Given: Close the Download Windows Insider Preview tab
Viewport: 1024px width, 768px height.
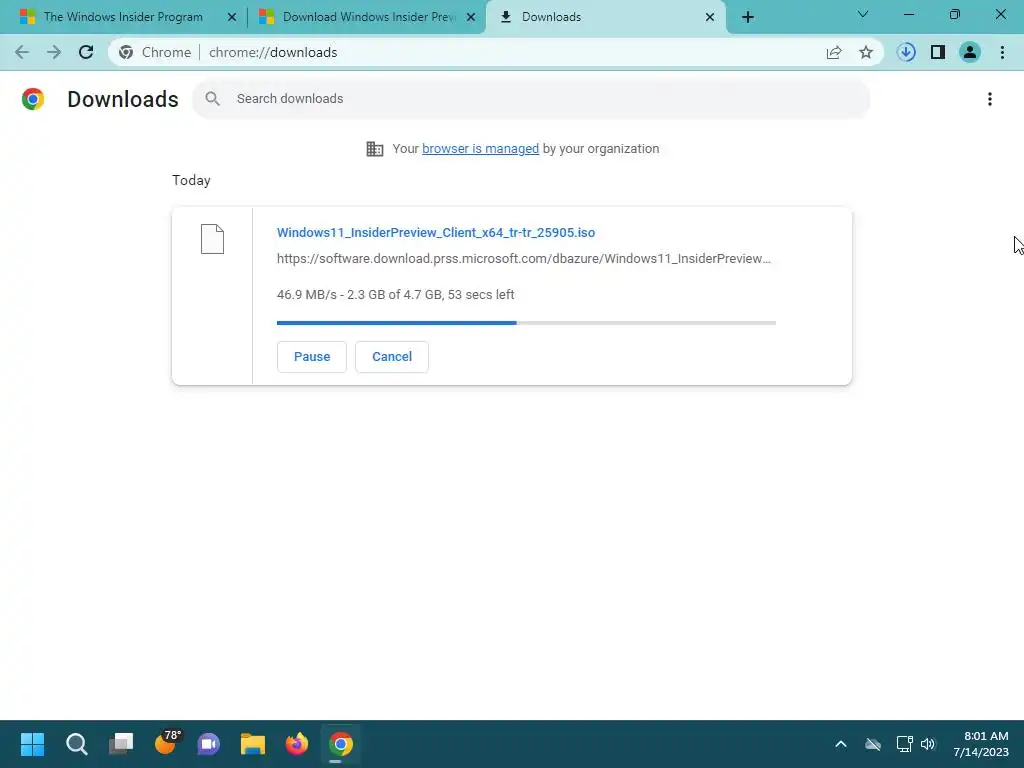Looking at the screenshot, I should click(471, 17).
